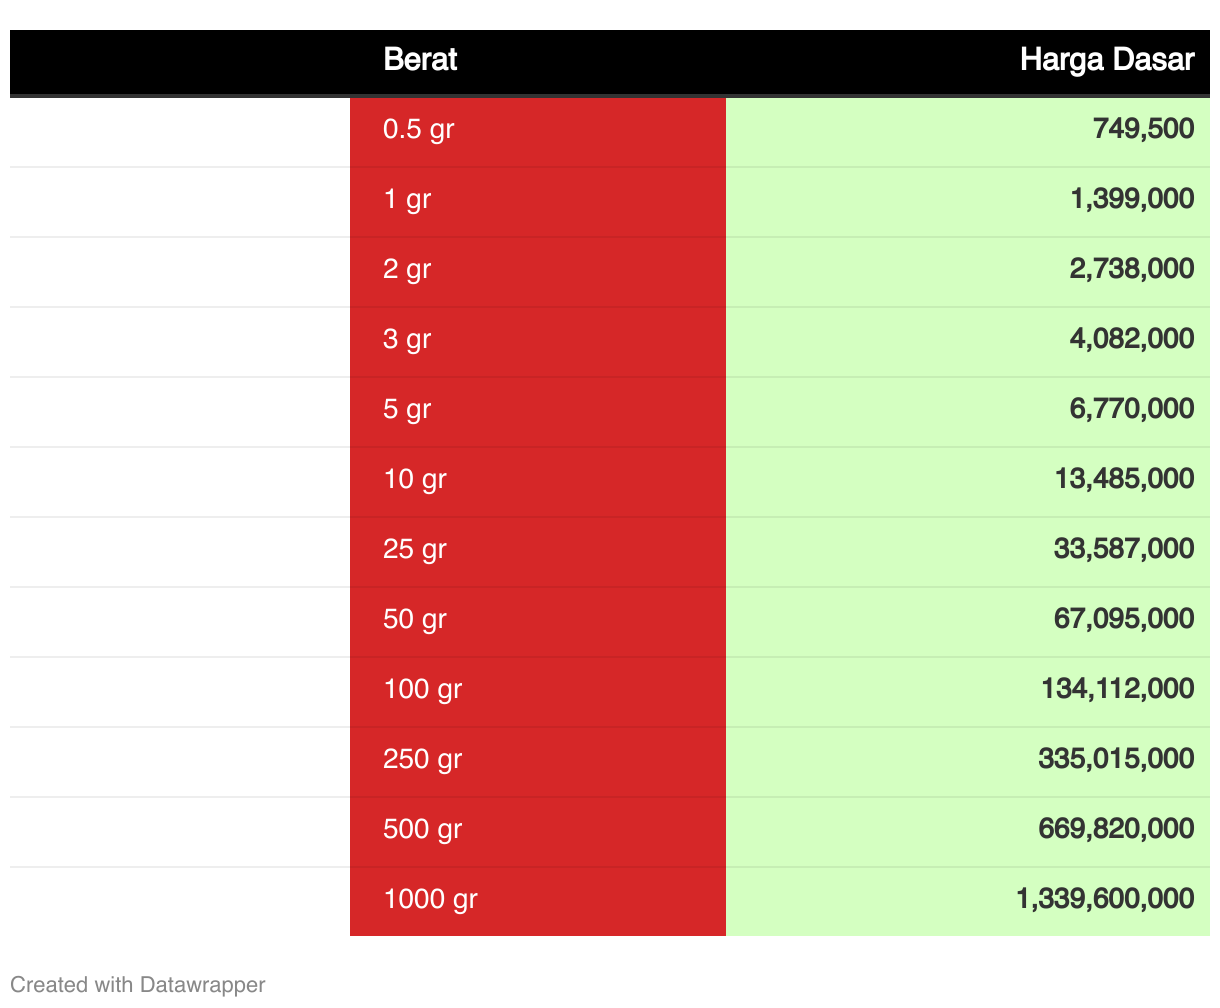Screen dimensions: 1220x1008
Task: Click the price 13,485,000
Action: 1125,478
